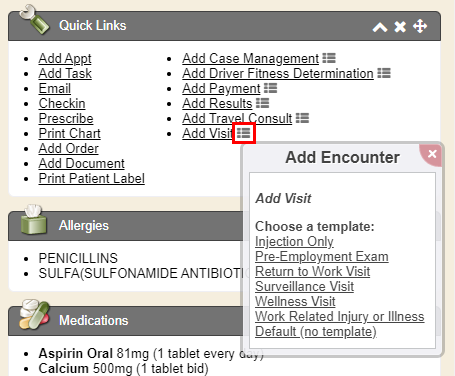Pick the Work Related Injury or Illness template
455x376 pixels.
coord(340,317)
